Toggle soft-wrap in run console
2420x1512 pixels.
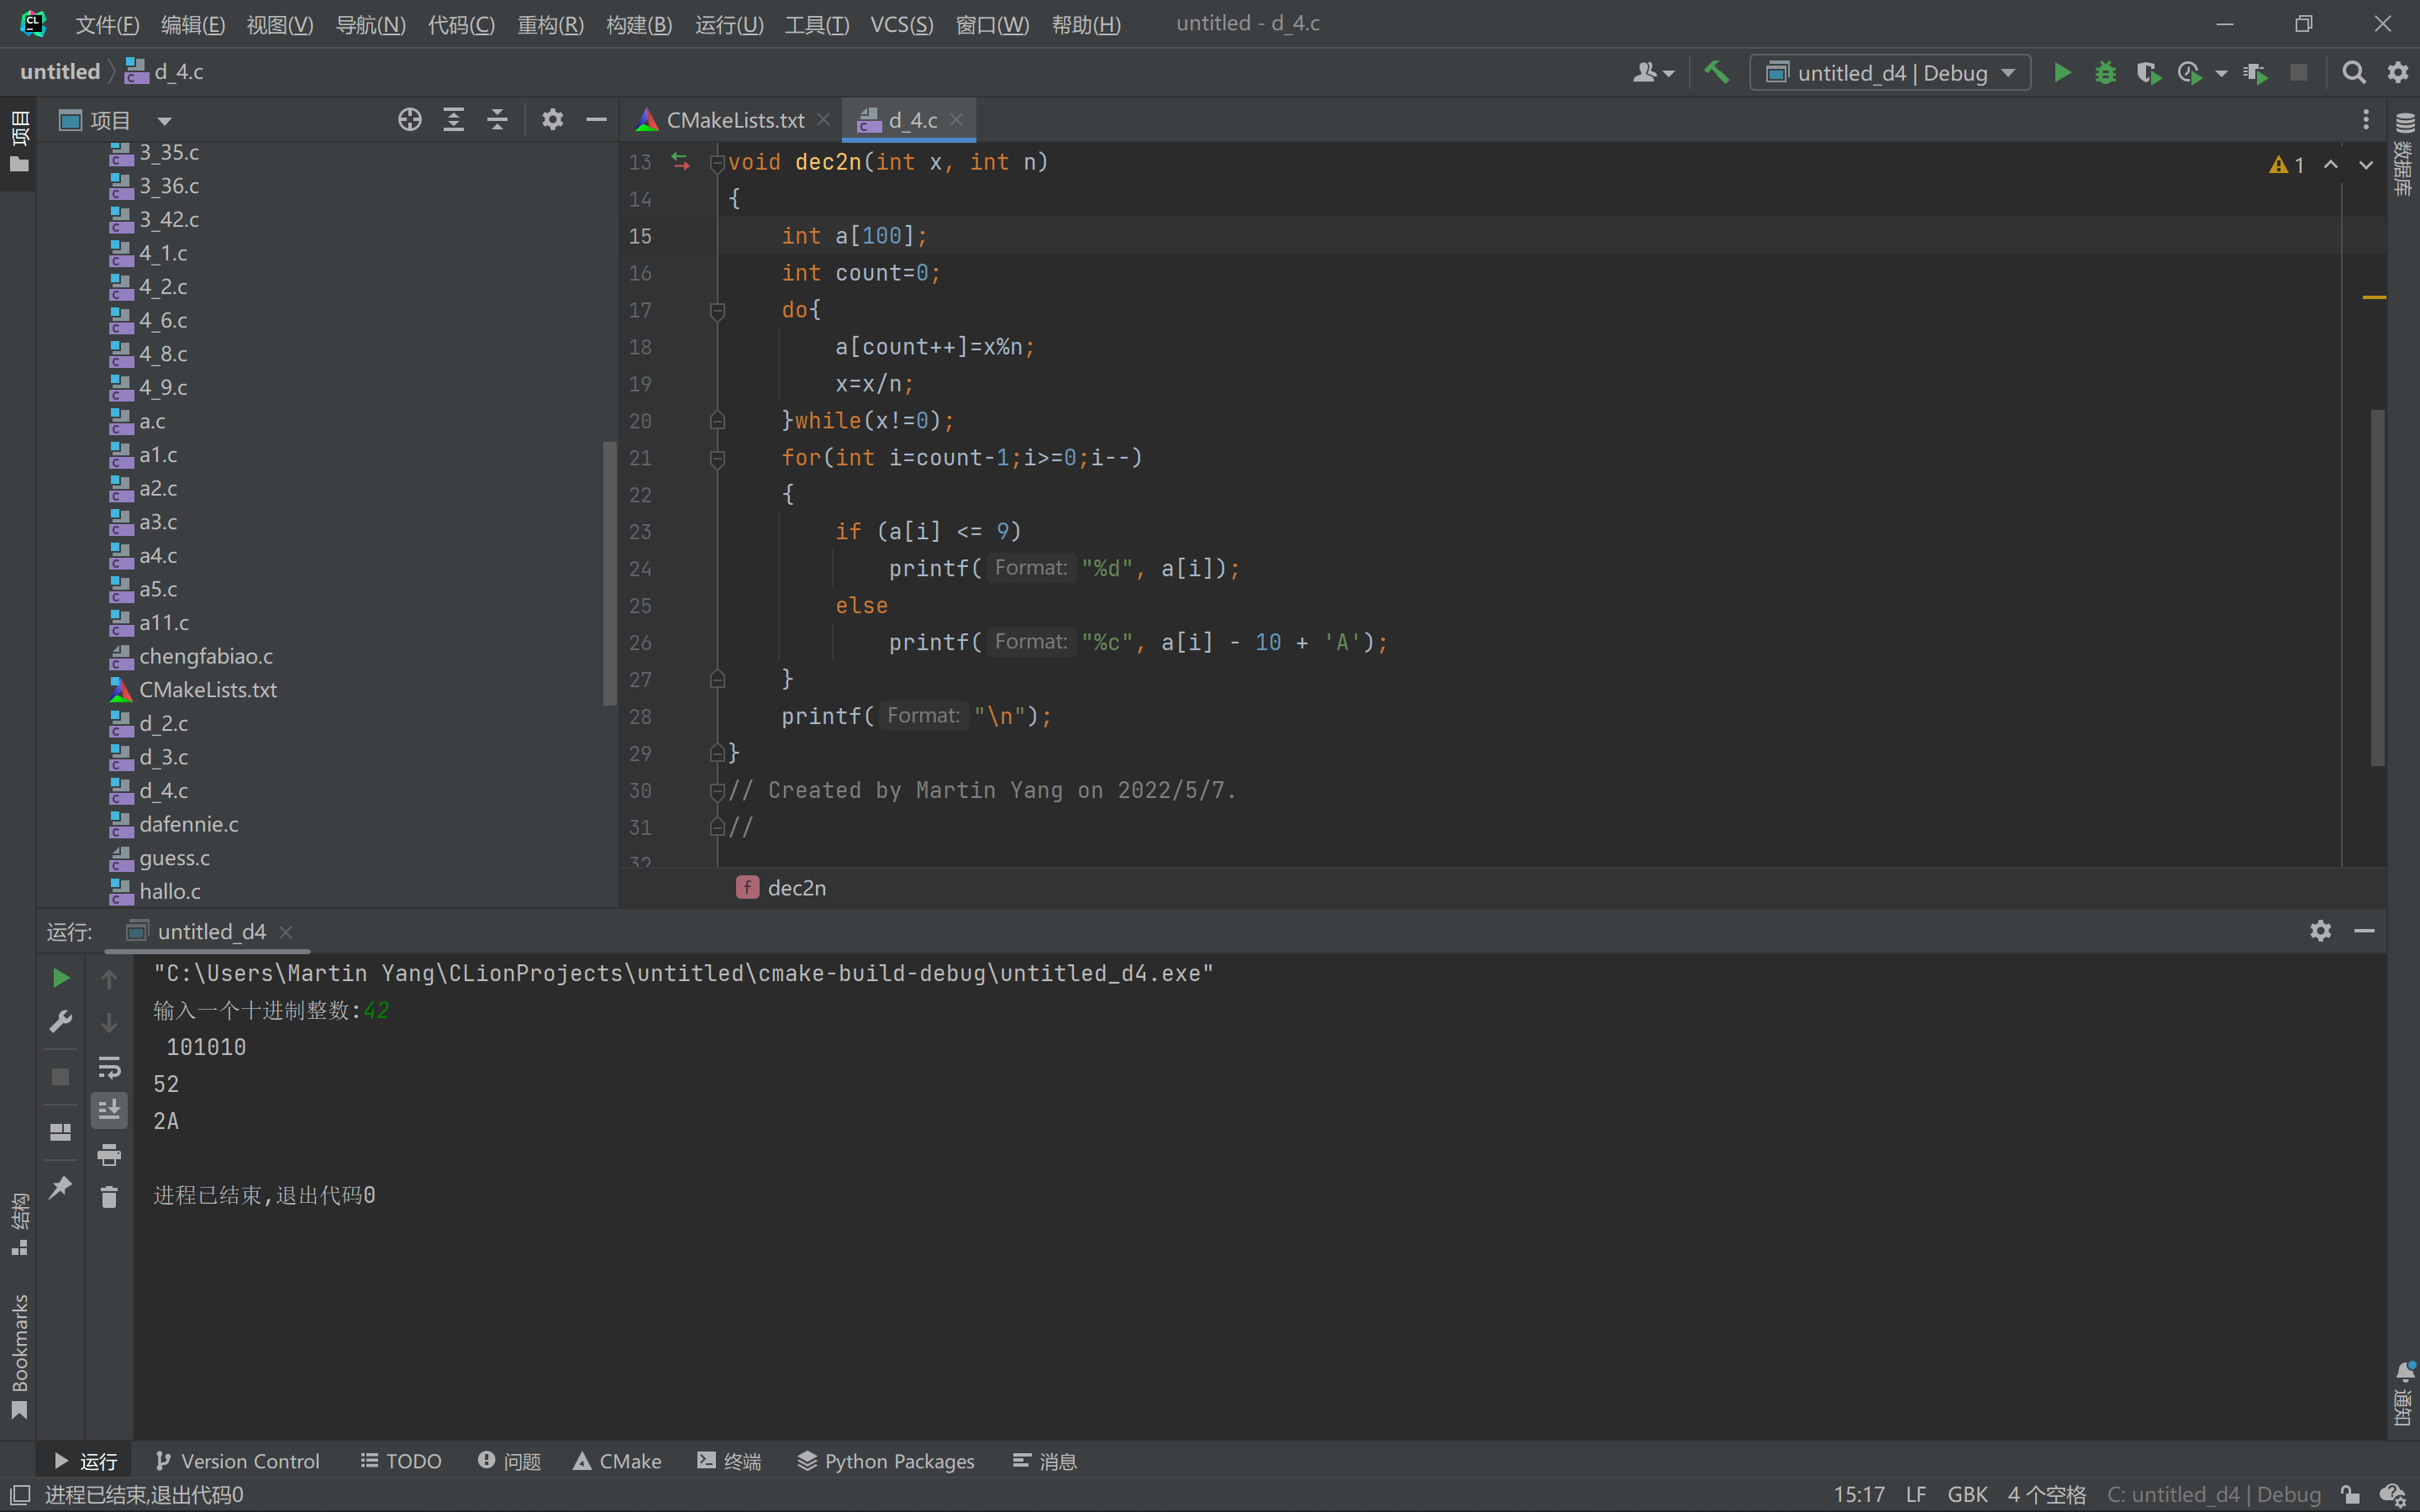109,1067
